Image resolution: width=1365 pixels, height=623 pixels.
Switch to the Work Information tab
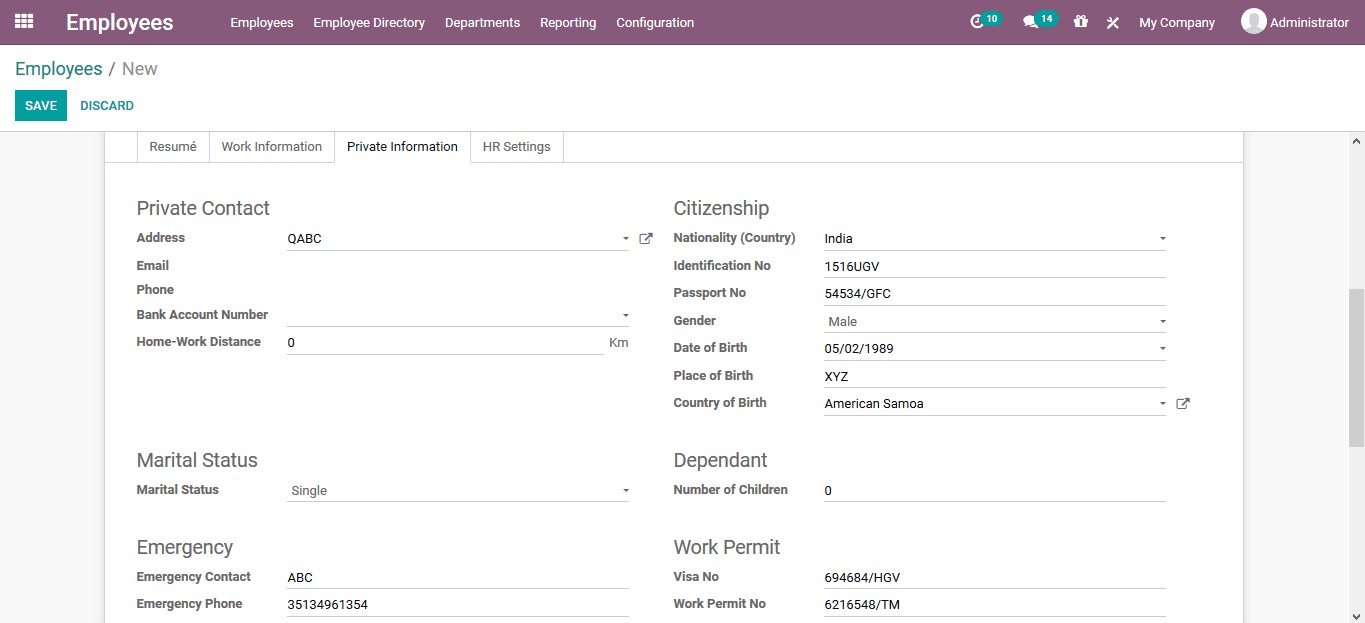[x=271, y=146]
